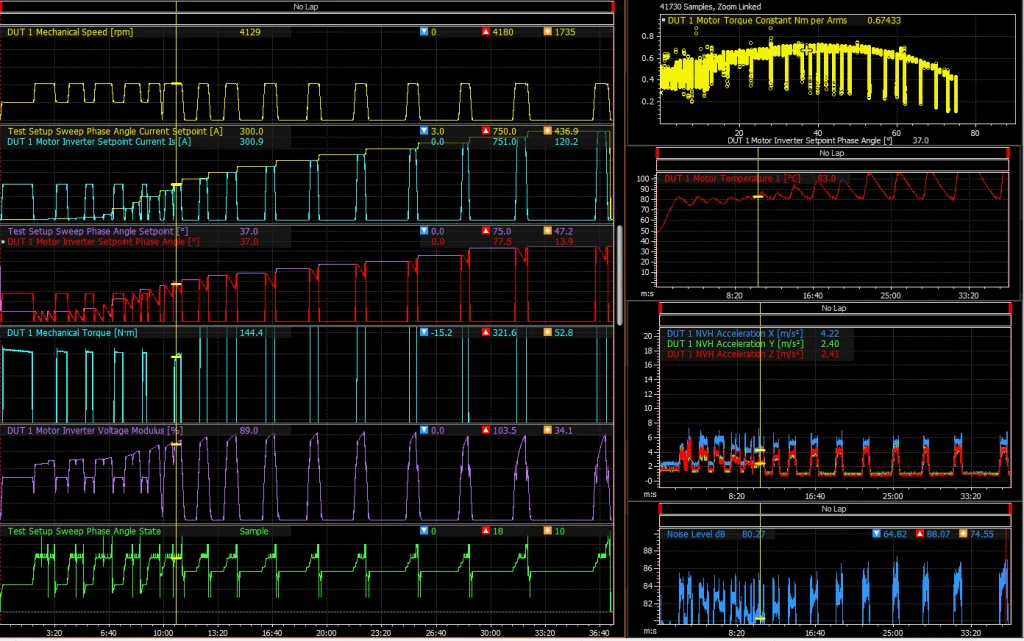Click the No Lap bar above main graph
This screenshot has width=1024, height=641.
pos(306,7)
